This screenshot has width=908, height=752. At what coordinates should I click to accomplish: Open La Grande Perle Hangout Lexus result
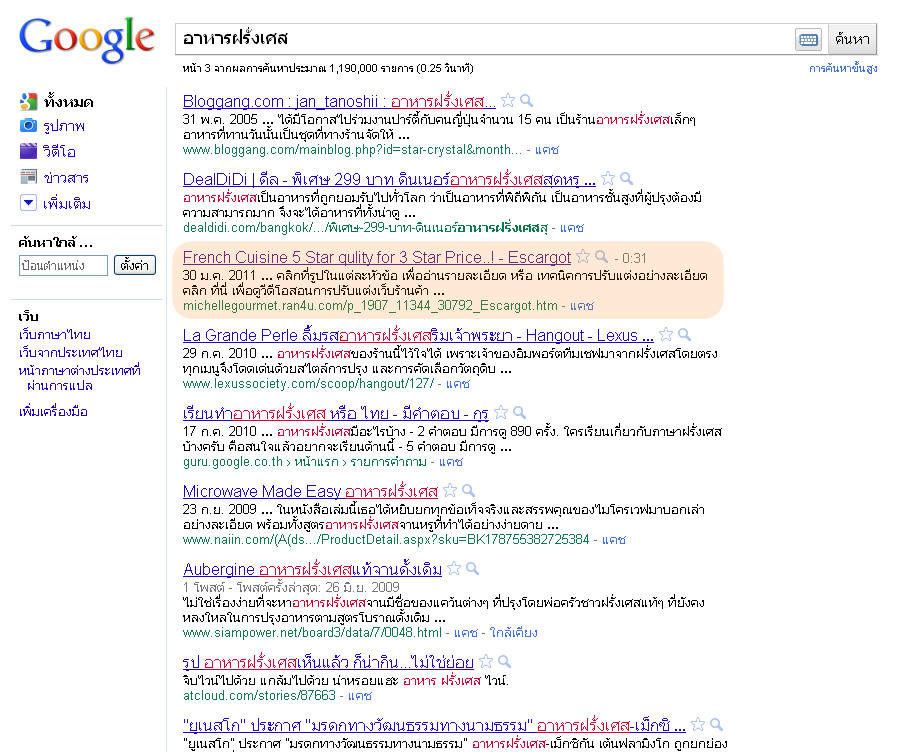tap(418, 335)
